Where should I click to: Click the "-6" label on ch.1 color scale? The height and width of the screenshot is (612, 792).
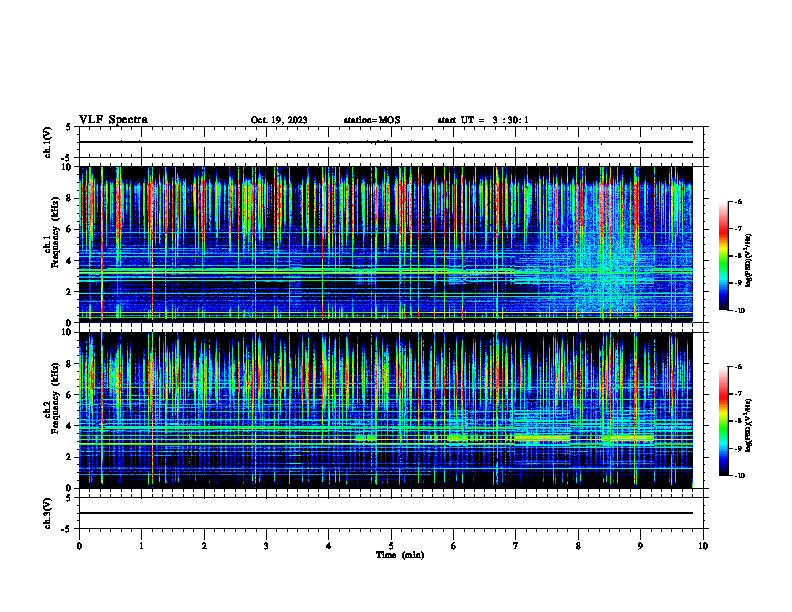click(738, 201)
